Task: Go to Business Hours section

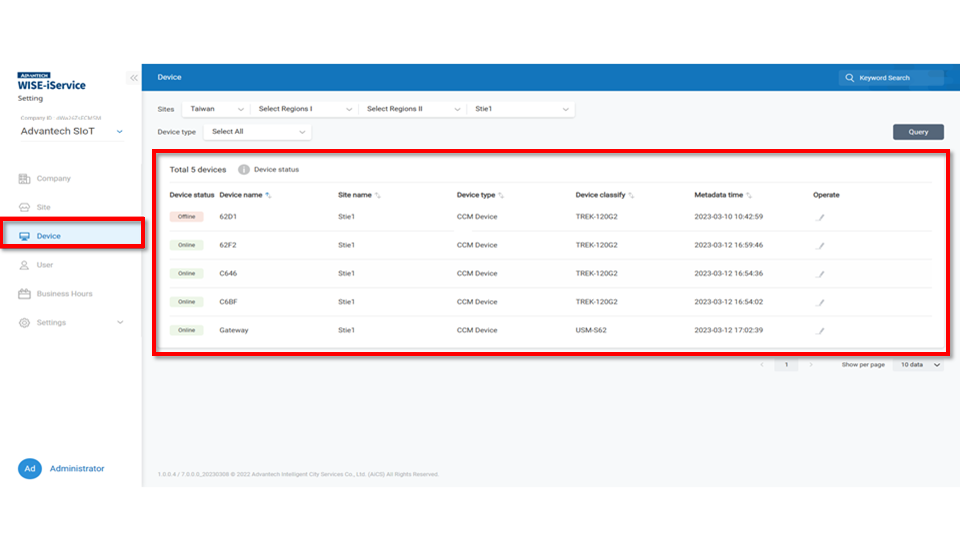Action: pyautogui.click(x=64, y=294)
